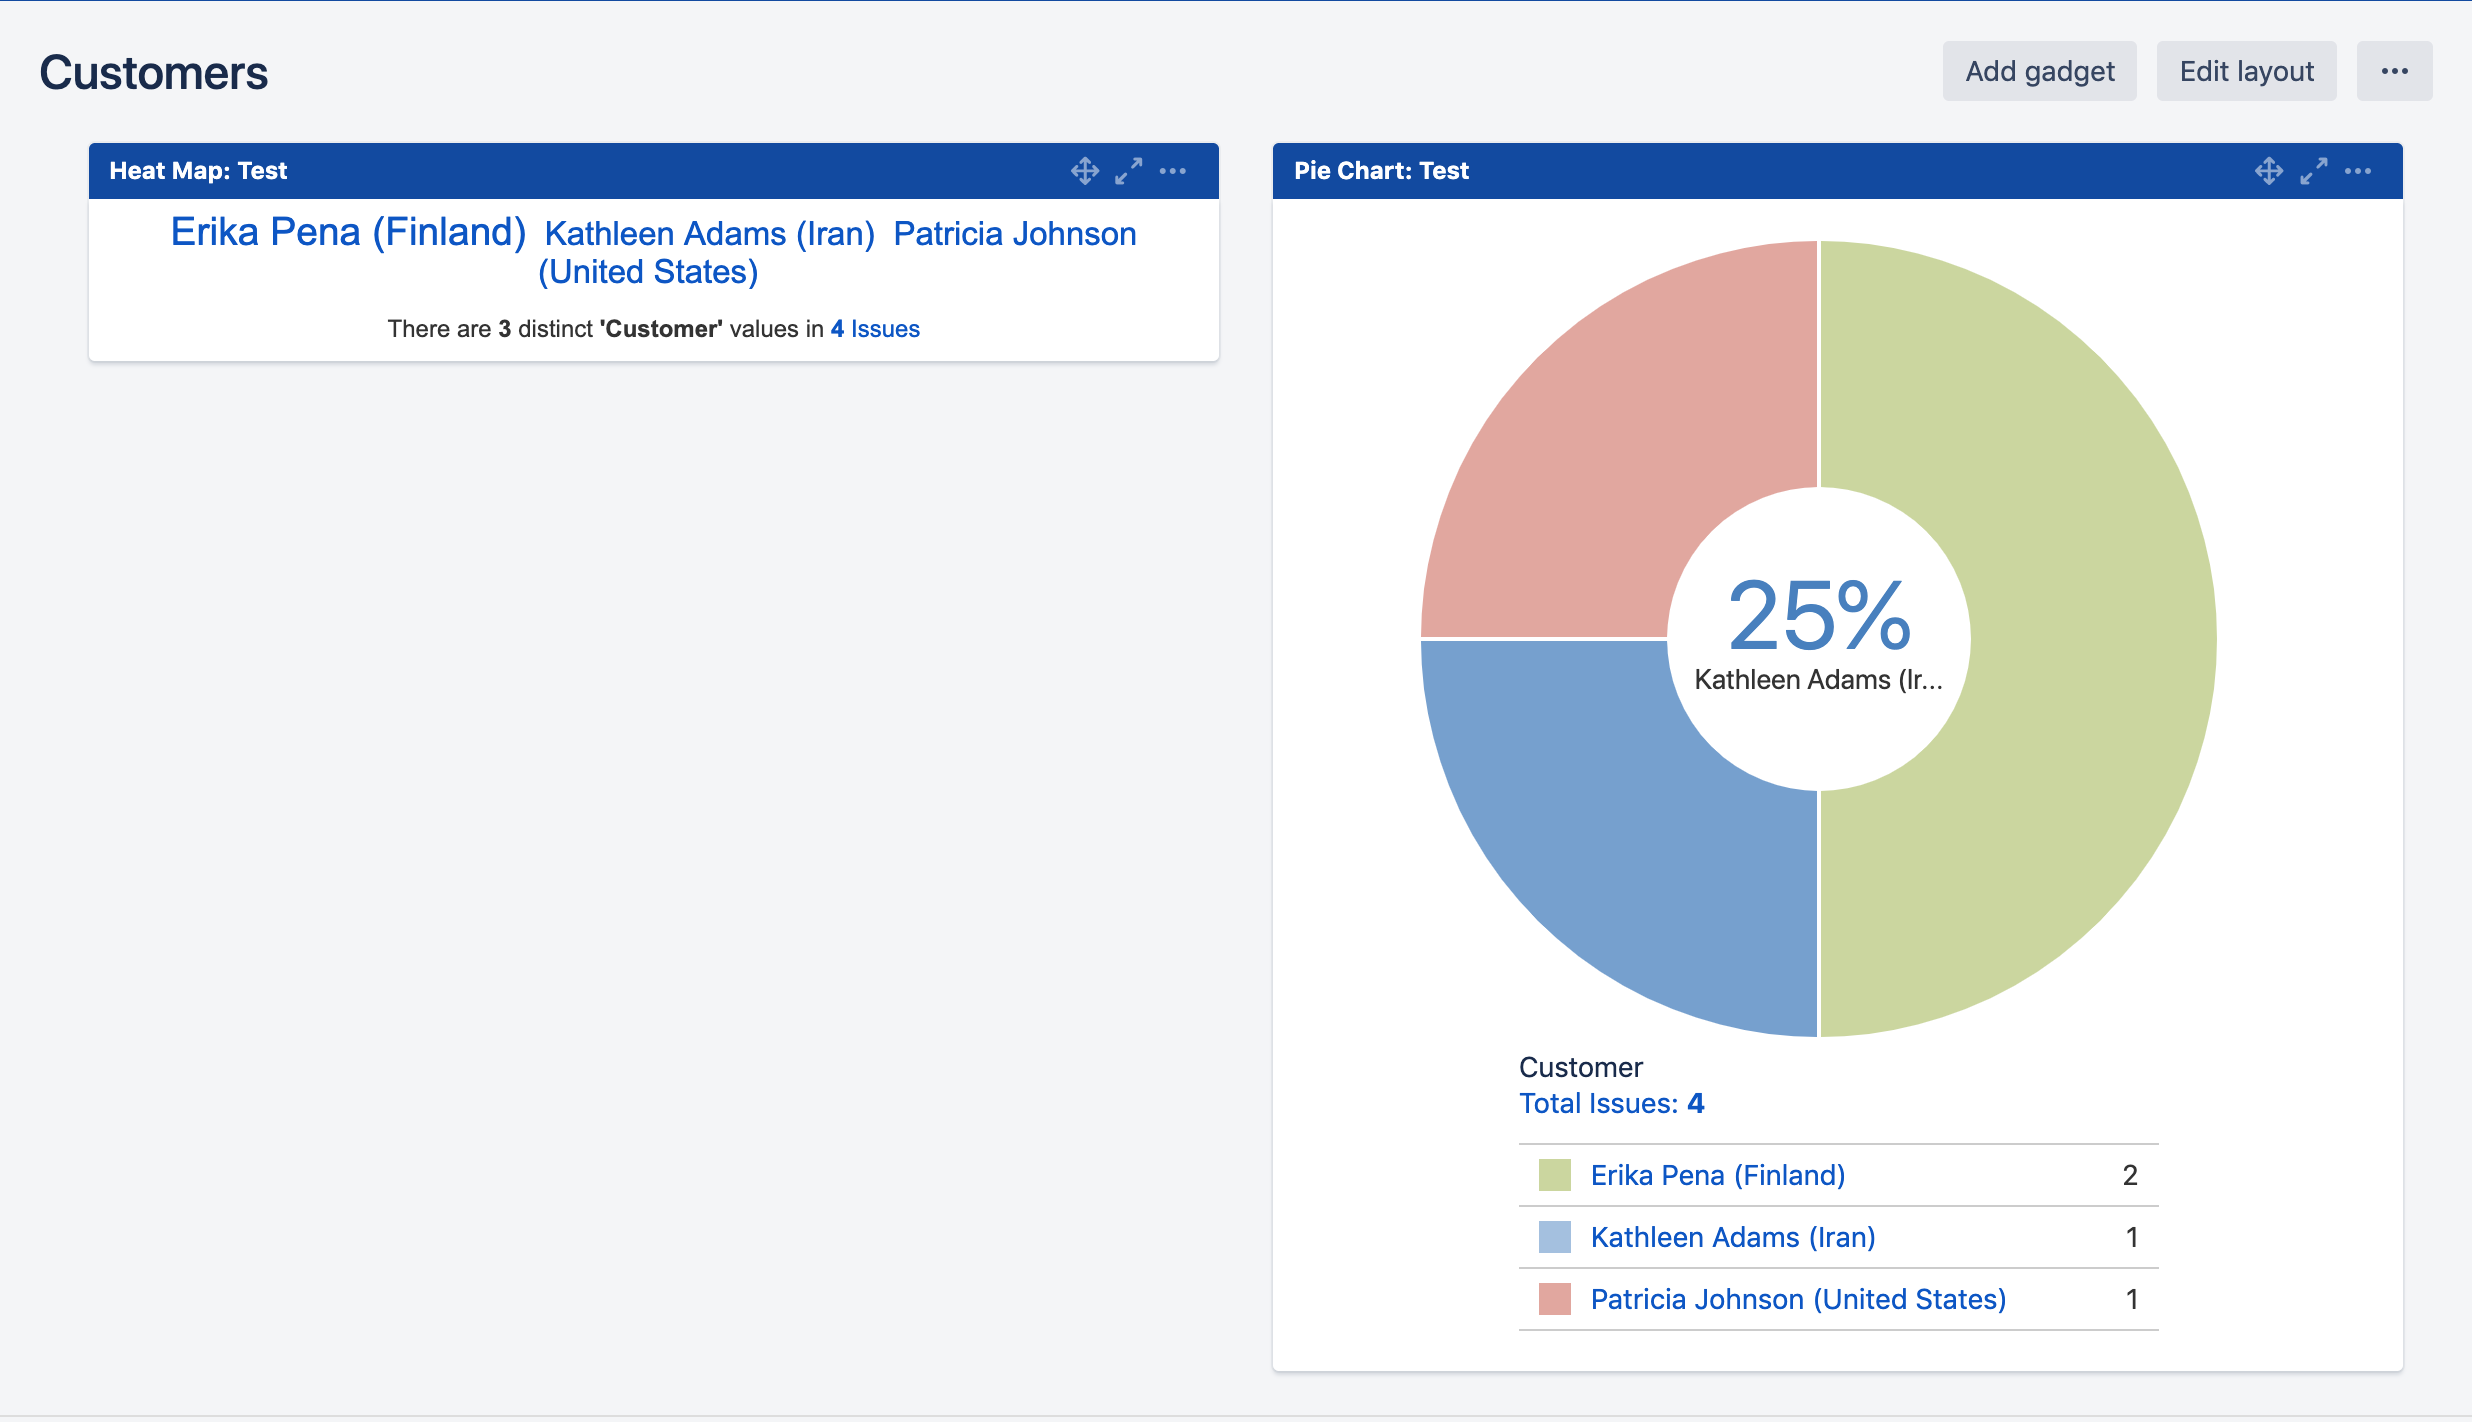
Task: Click the Edit layout button
Action: (2246, 71)
